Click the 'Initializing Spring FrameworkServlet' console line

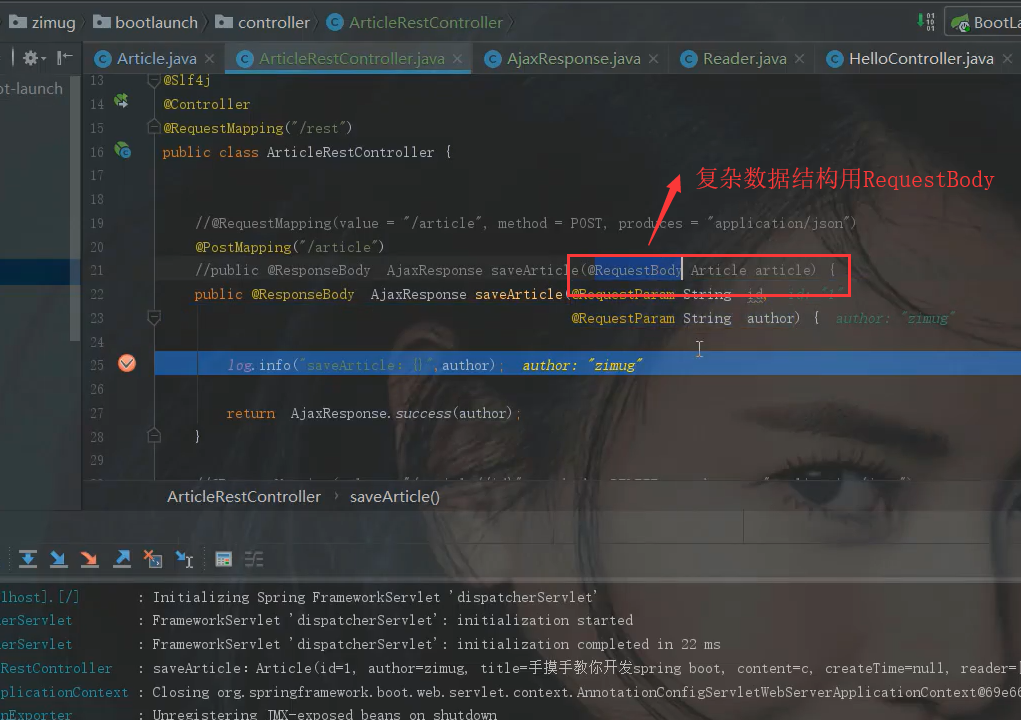point(299,597)
